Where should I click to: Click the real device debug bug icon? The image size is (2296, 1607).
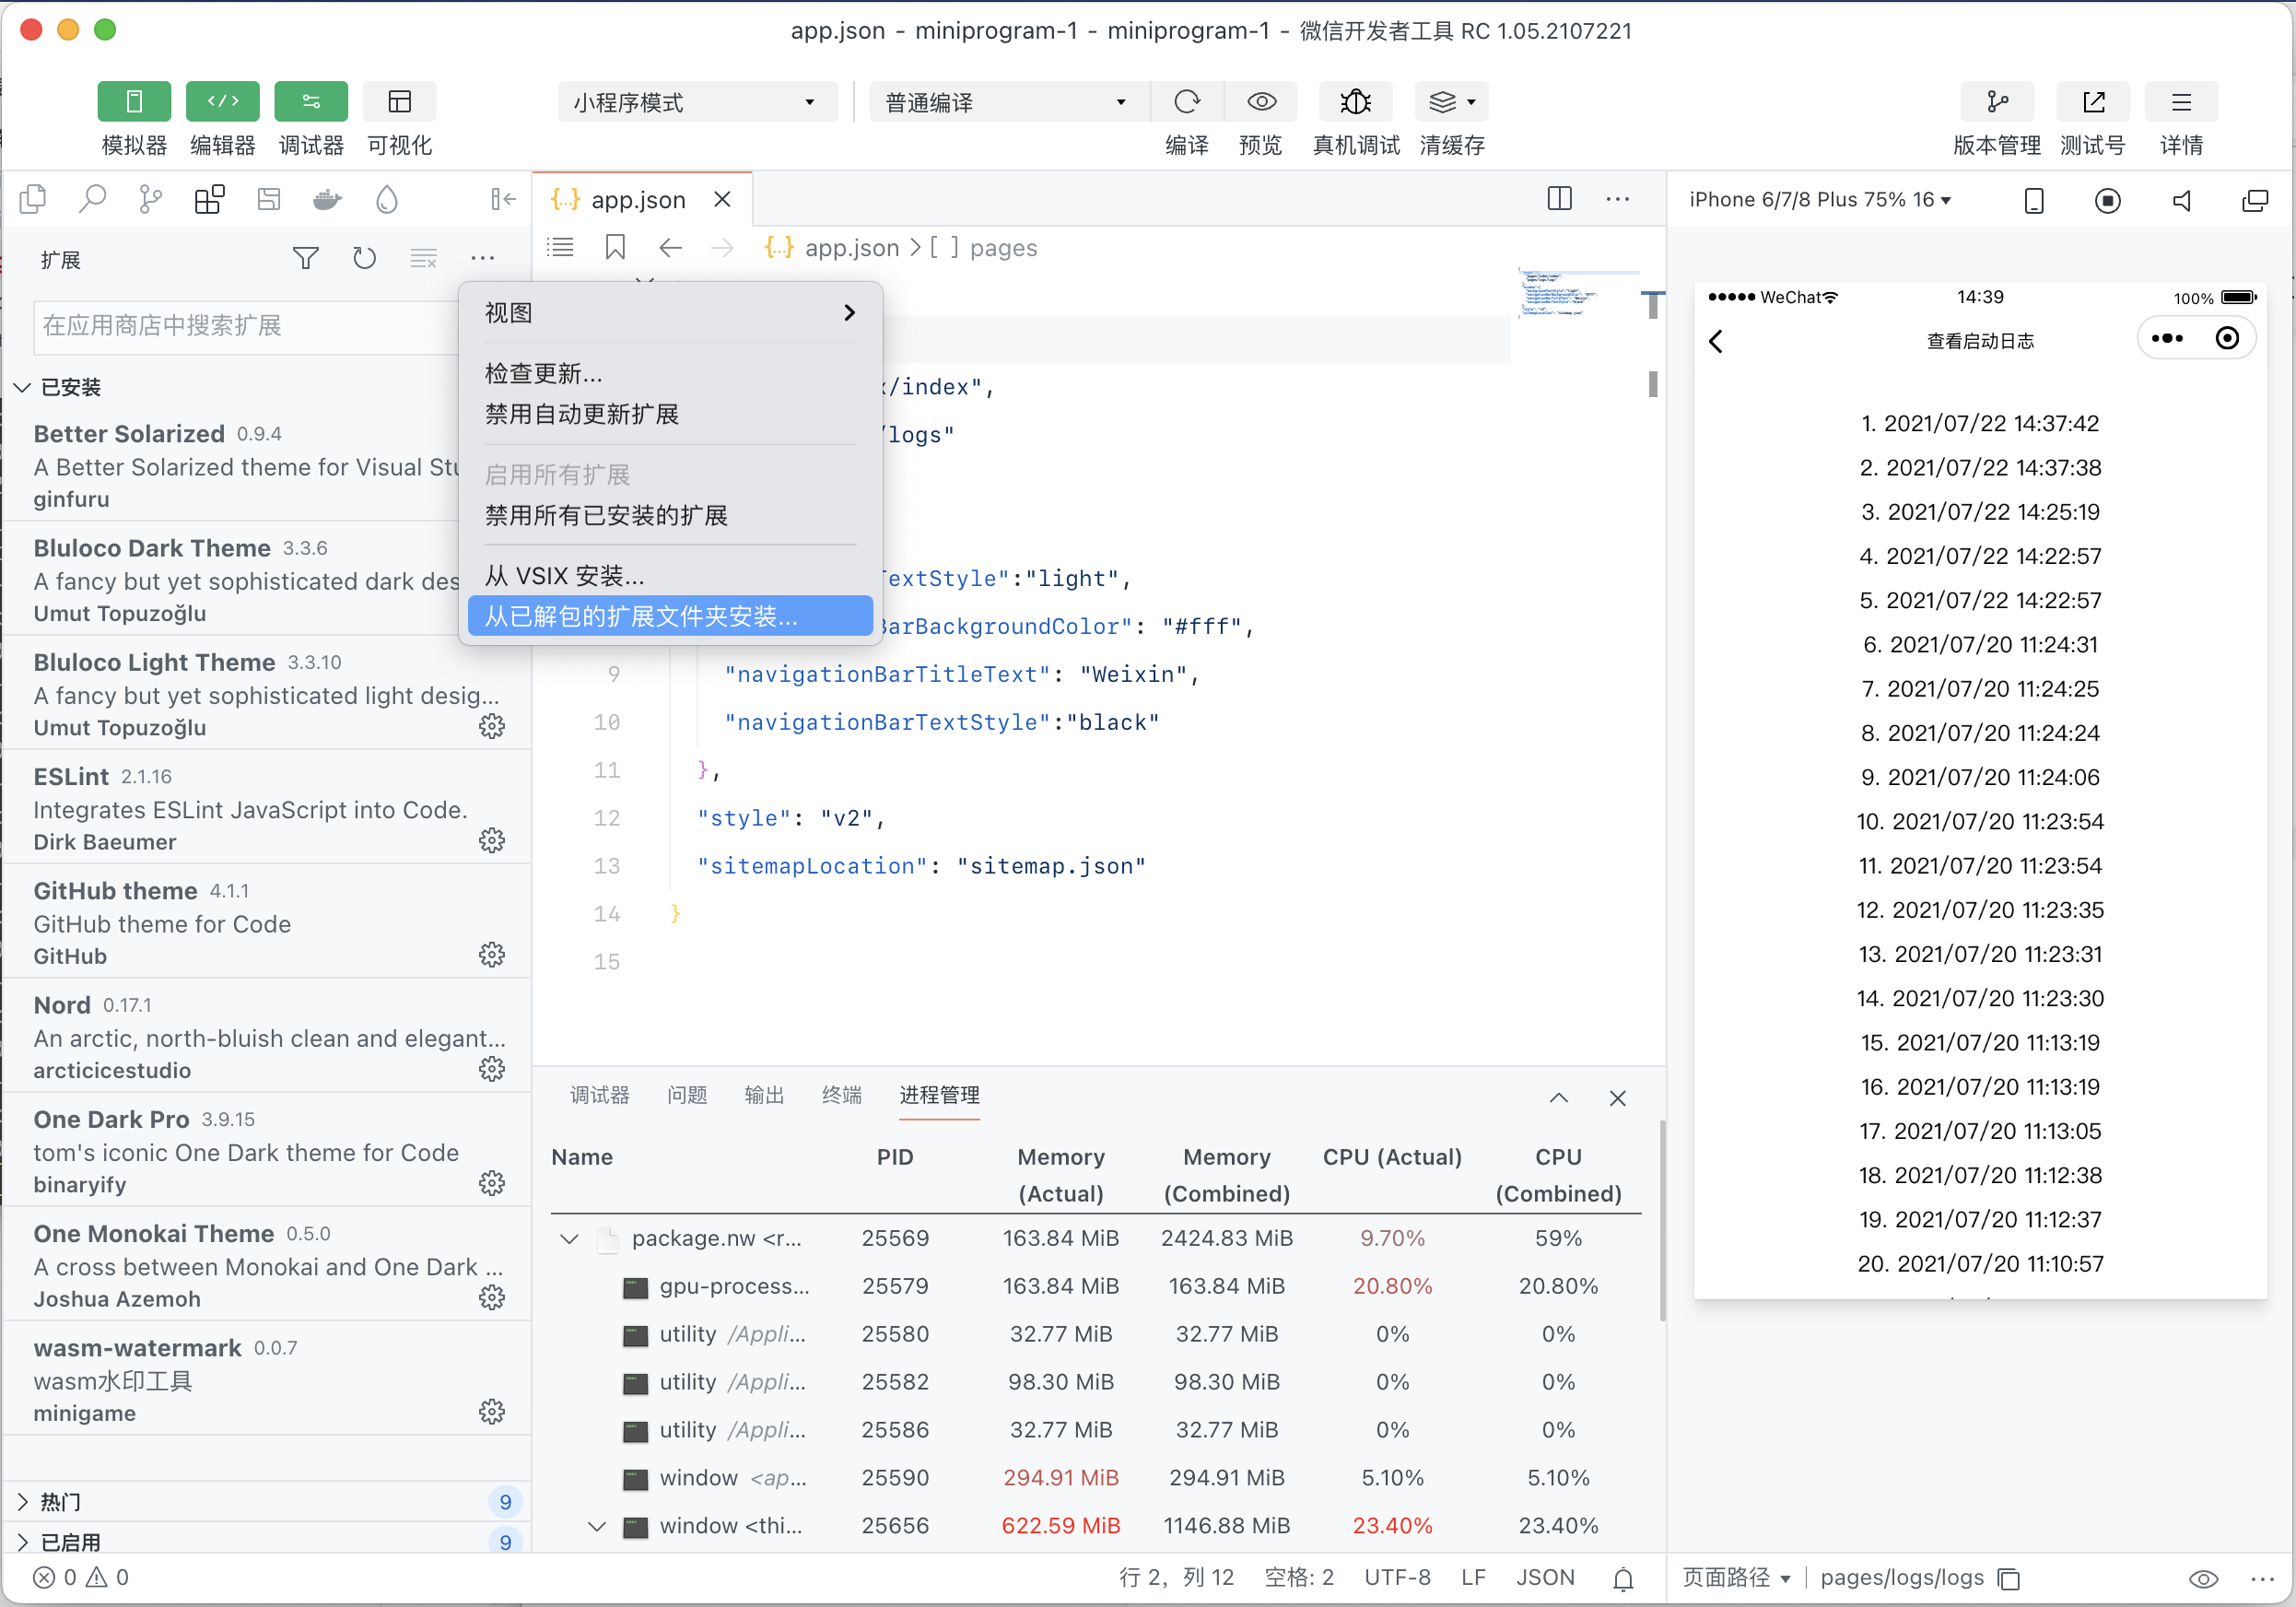(1355, 102)
